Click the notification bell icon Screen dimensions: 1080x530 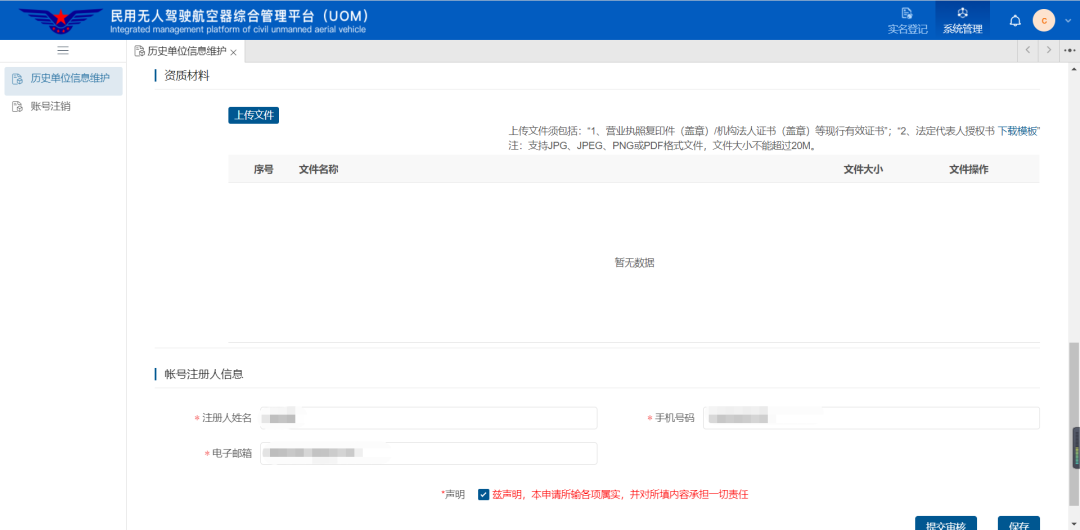coord(1015,21)
